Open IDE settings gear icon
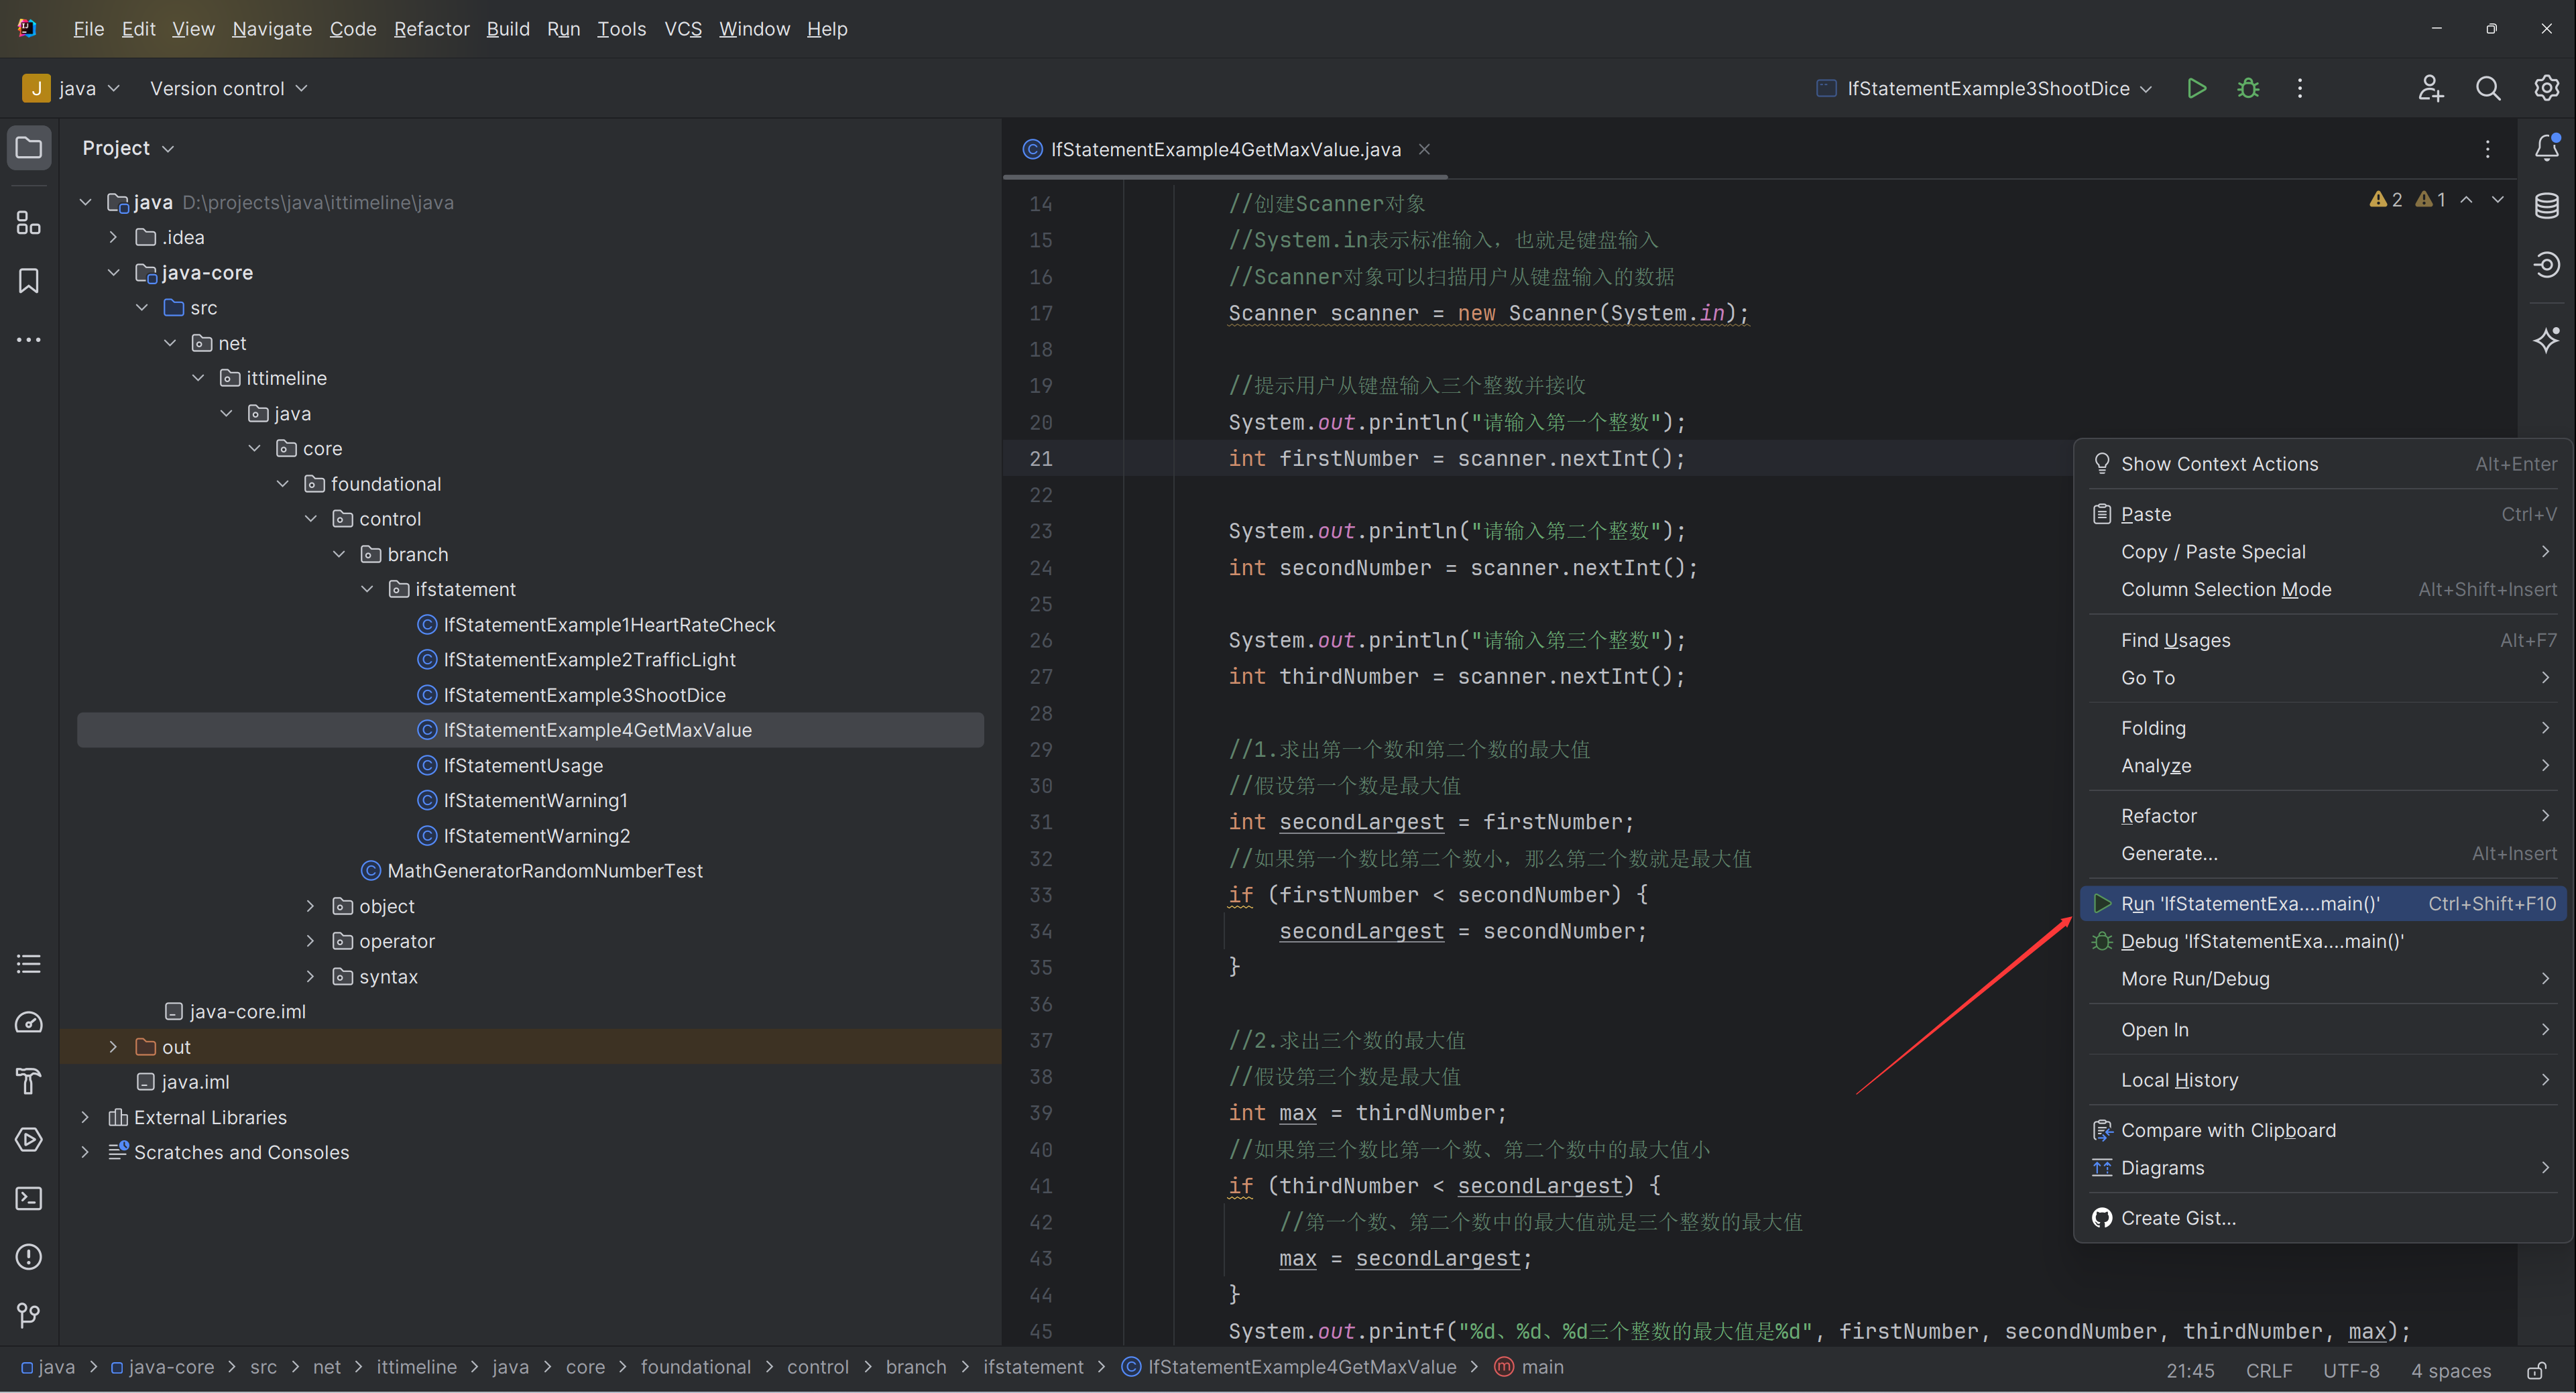This screenshot has height=1393, width=2576. pyautogui.click(x=2546, y=88)
